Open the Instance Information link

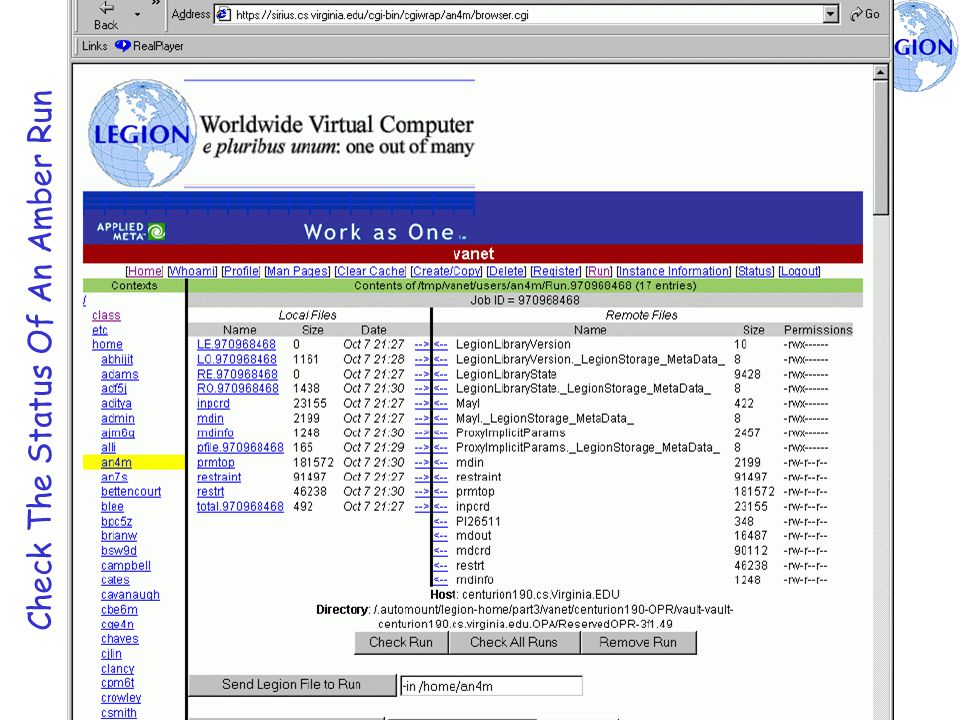(x=673, y=271)
